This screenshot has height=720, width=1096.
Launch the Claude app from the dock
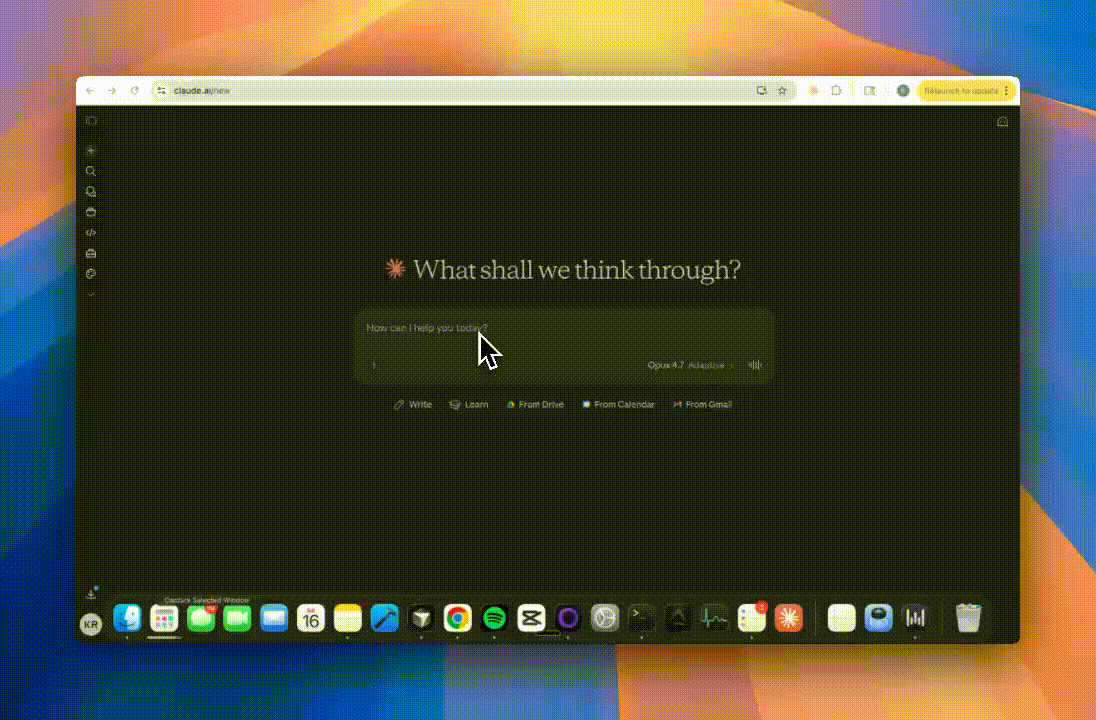click(x=788, y=618)
